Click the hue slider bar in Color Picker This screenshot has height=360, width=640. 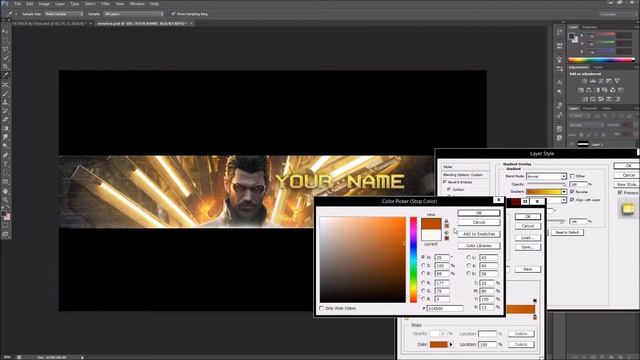coord(413,260)
